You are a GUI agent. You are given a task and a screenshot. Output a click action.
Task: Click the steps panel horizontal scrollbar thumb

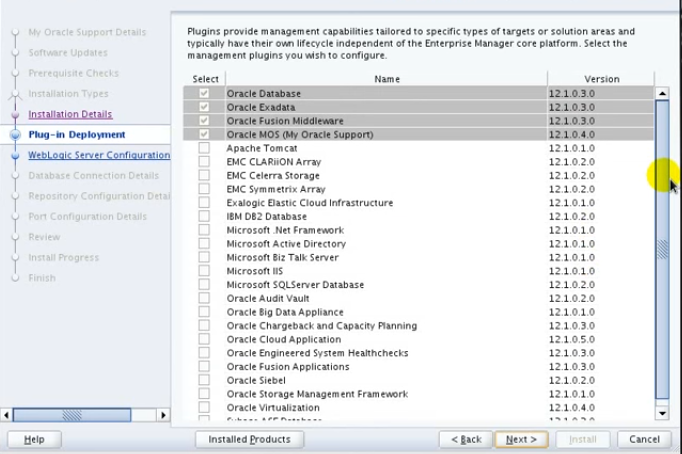tap(72, 415)
